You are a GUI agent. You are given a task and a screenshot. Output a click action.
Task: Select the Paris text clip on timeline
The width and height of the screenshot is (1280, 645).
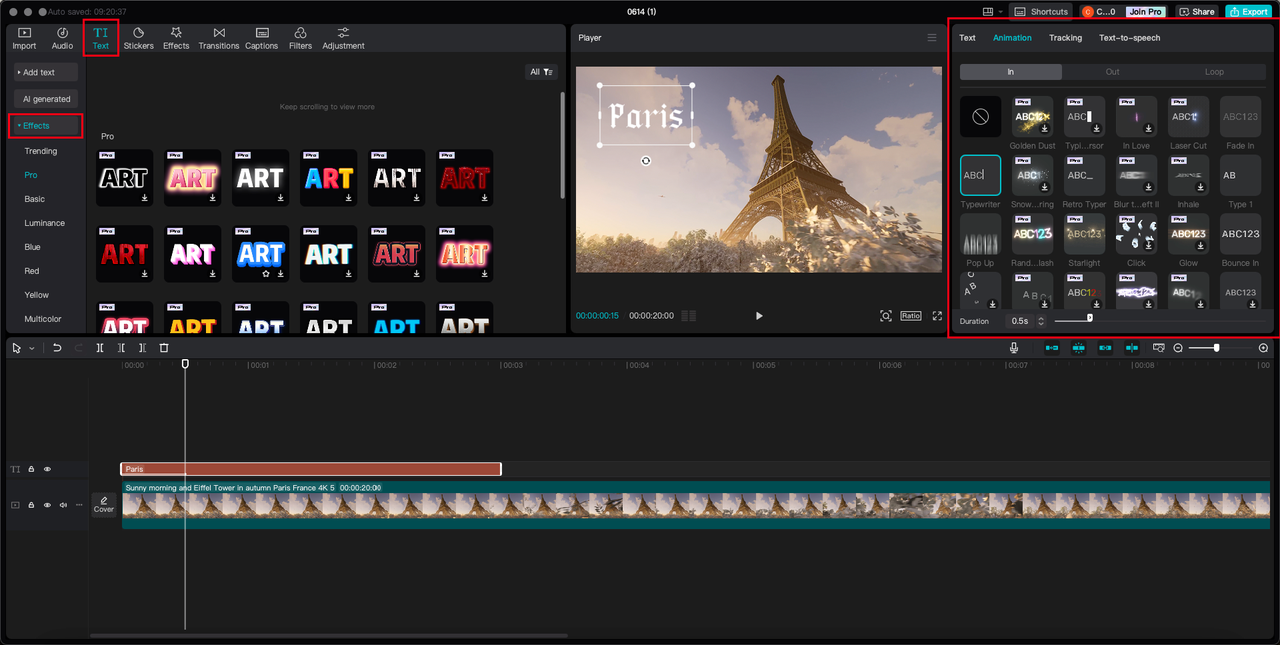click(311, 469)
